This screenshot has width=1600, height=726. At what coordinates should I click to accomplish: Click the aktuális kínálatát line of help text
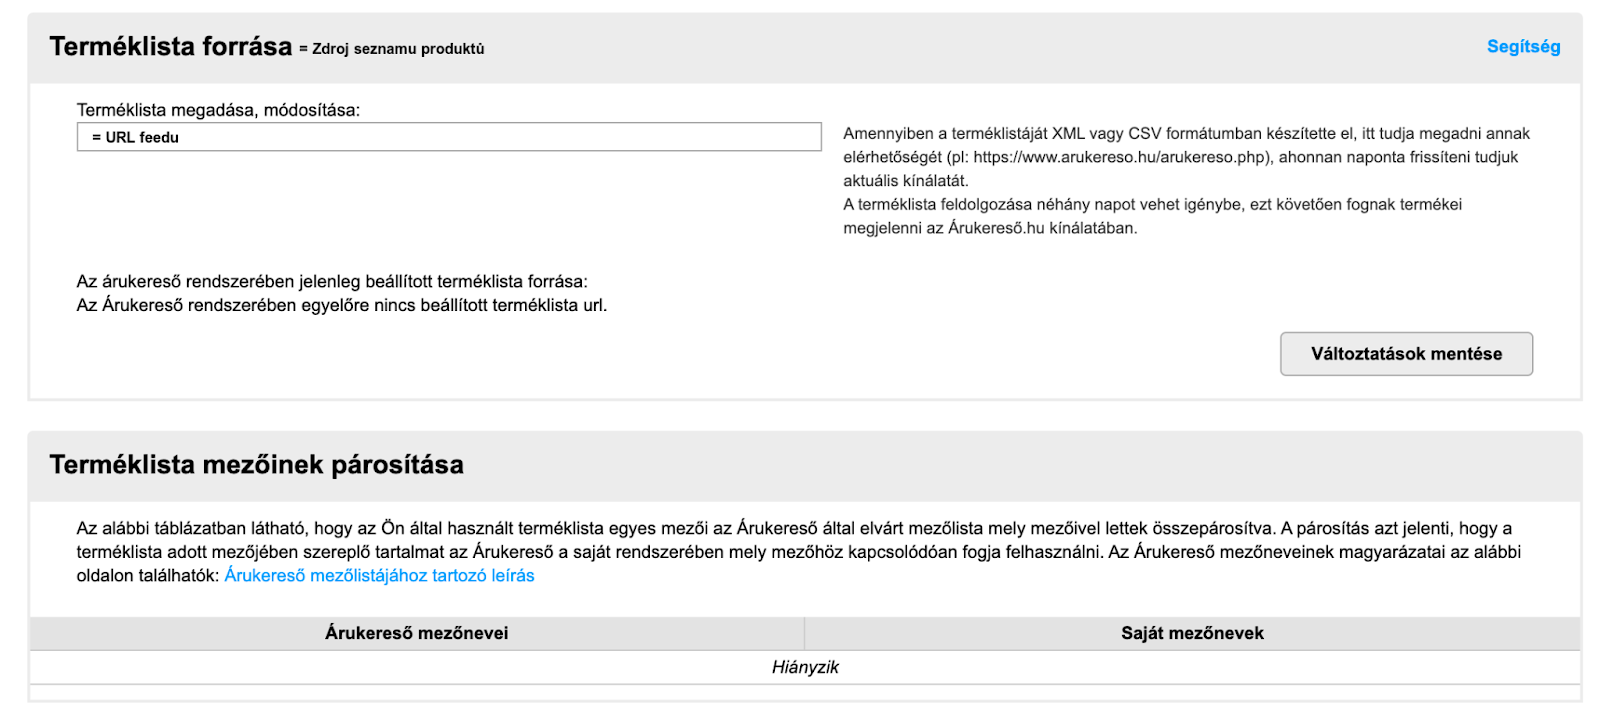point(906,181)
